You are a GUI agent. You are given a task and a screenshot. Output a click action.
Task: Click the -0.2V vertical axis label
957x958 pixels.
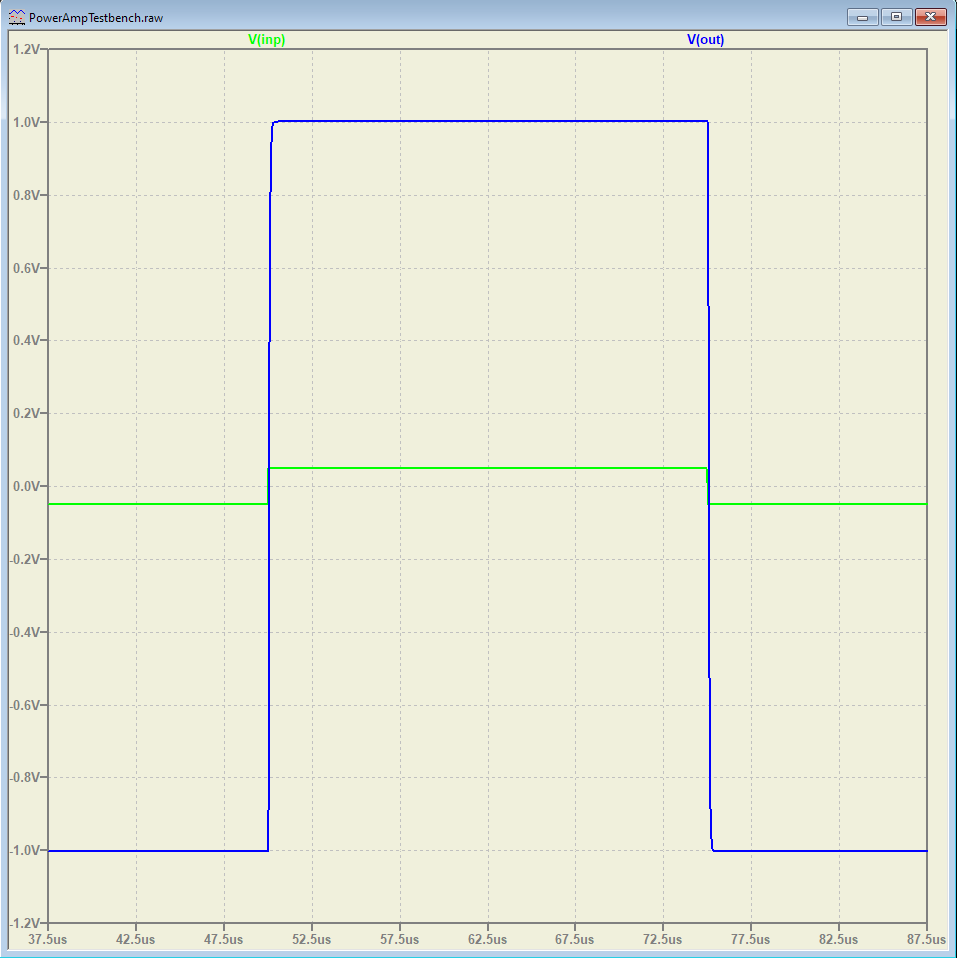(x=24, y=560)
